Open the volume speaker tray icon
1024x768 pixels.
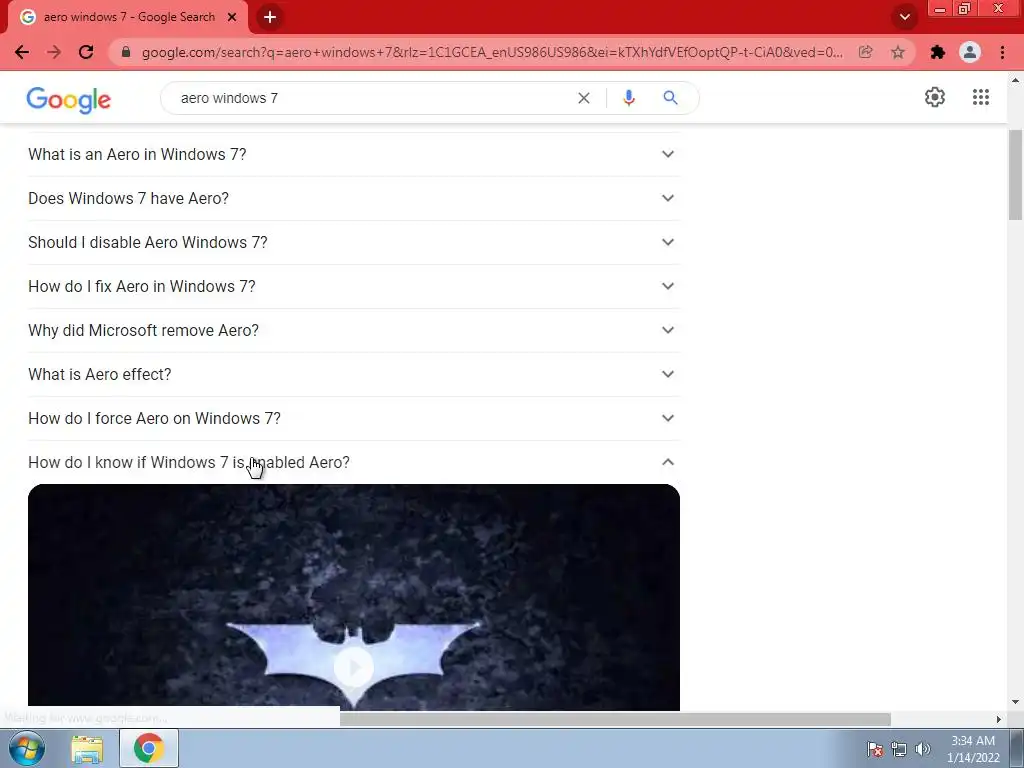(x=922, y=749)
